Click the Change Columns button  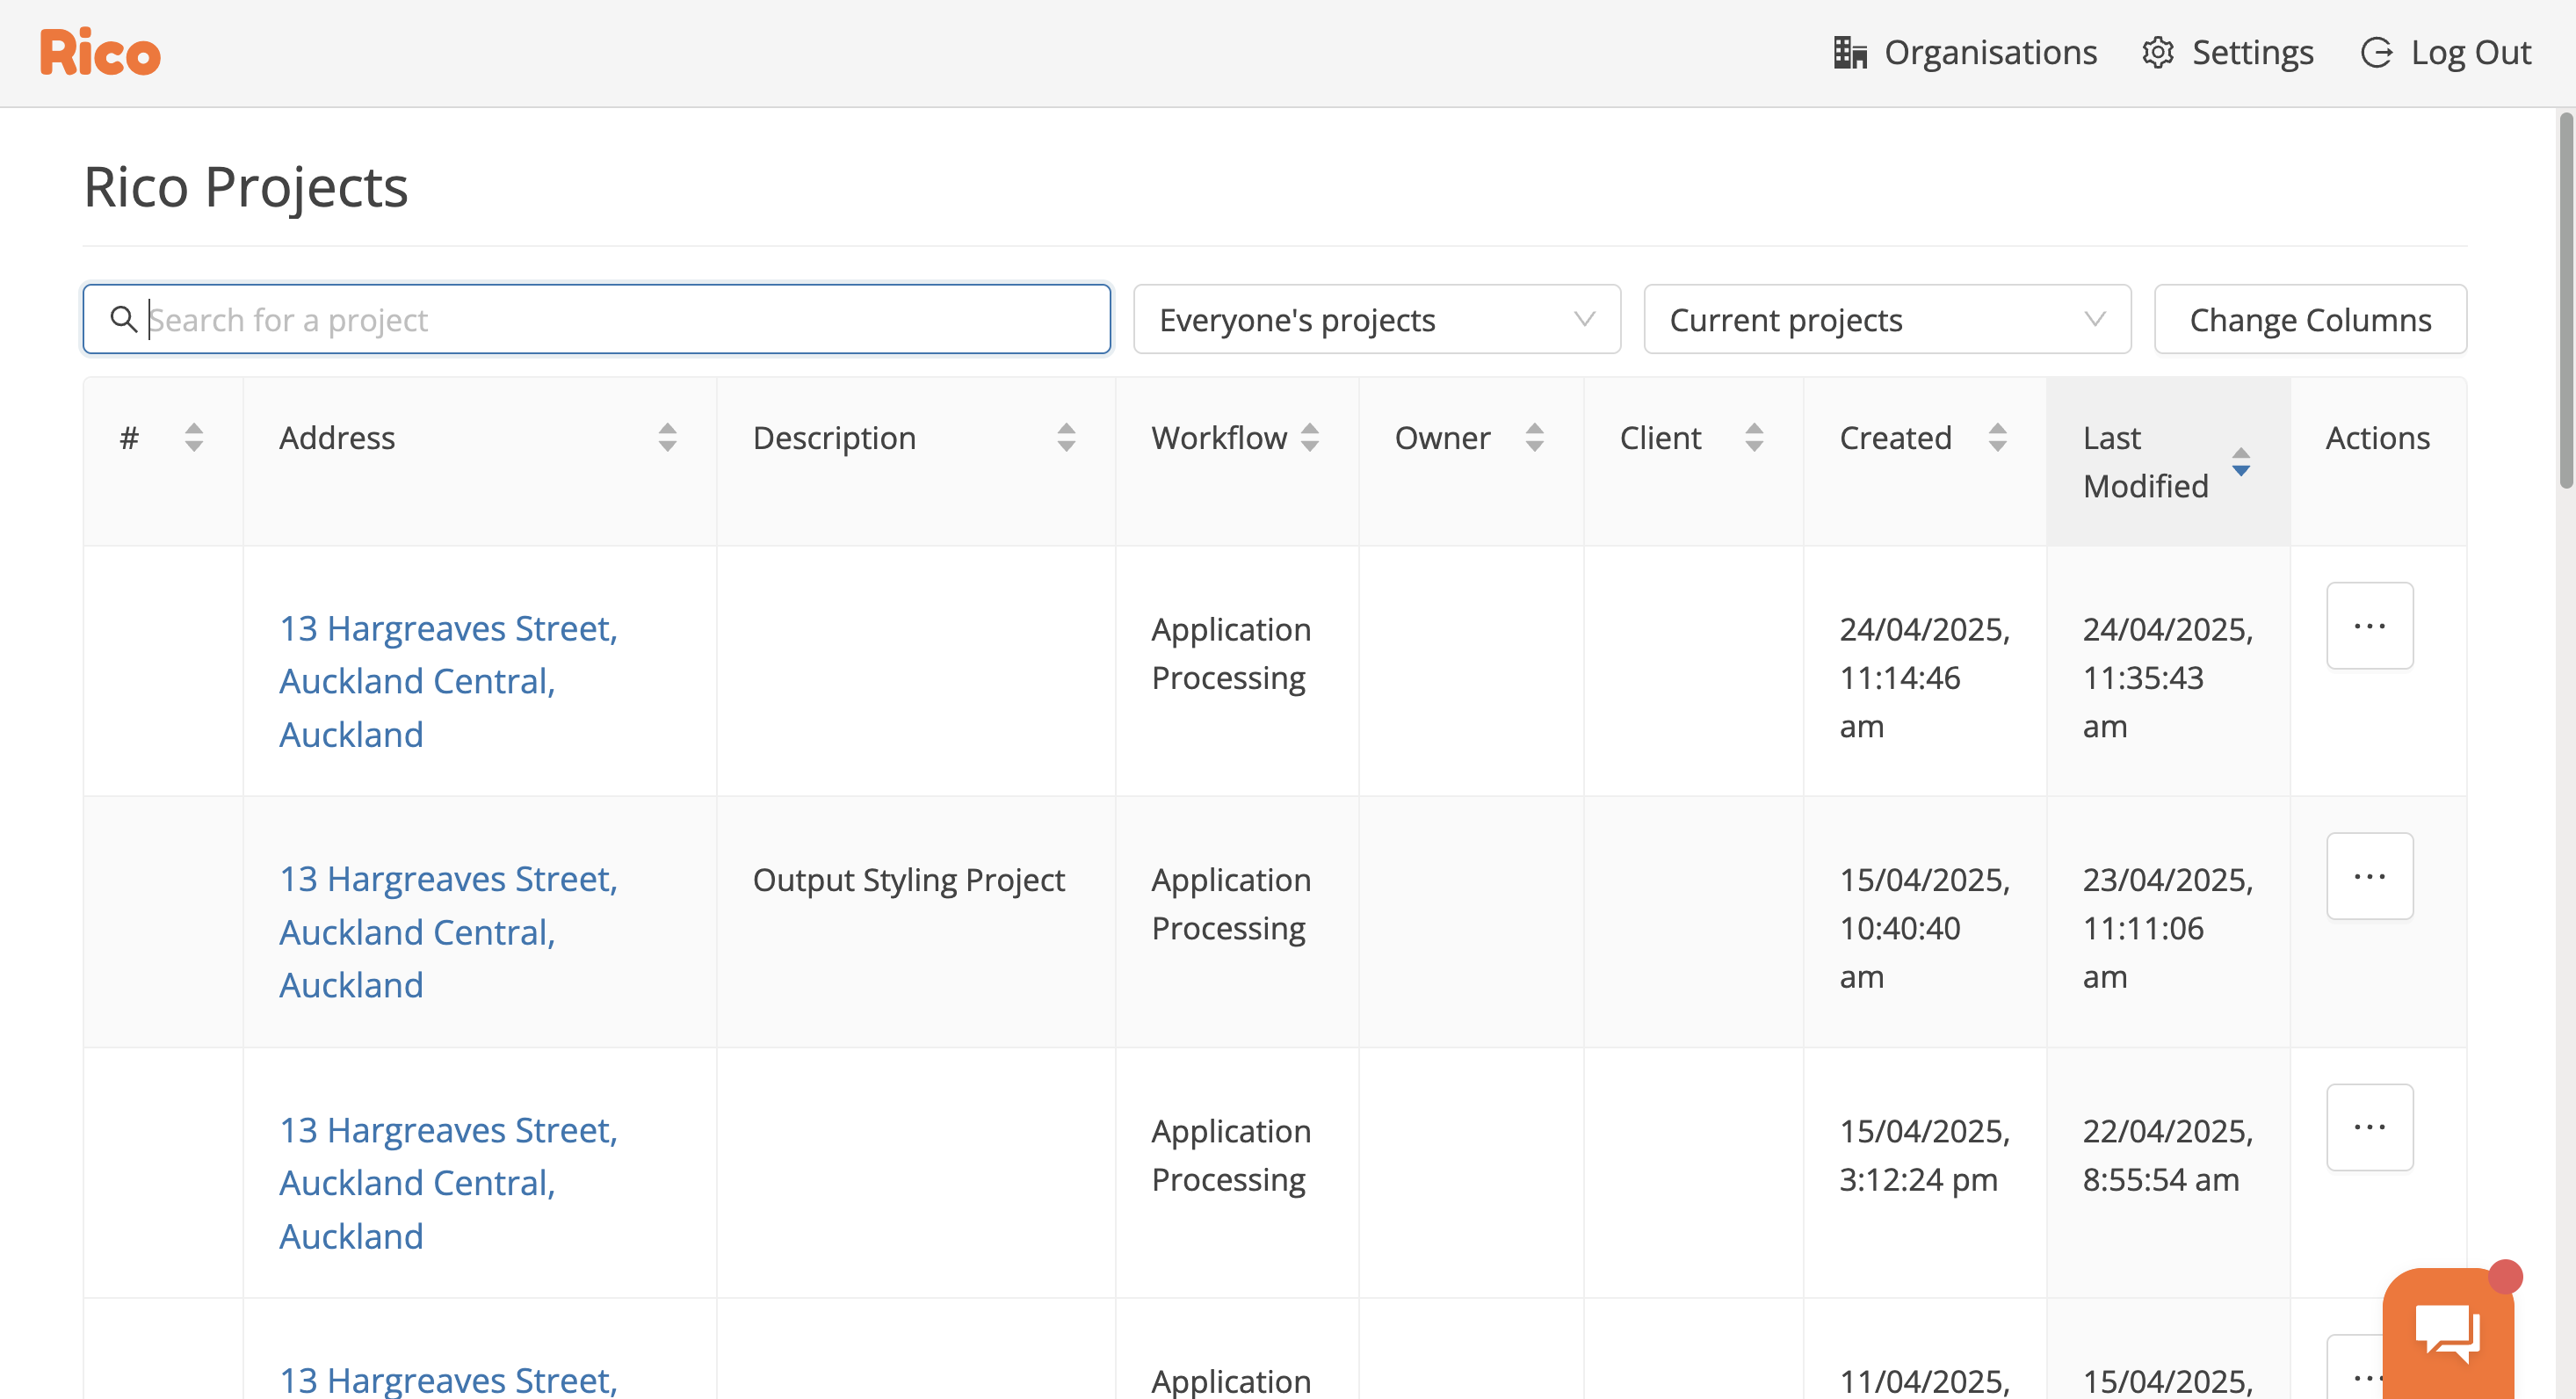click(2310, 319)
